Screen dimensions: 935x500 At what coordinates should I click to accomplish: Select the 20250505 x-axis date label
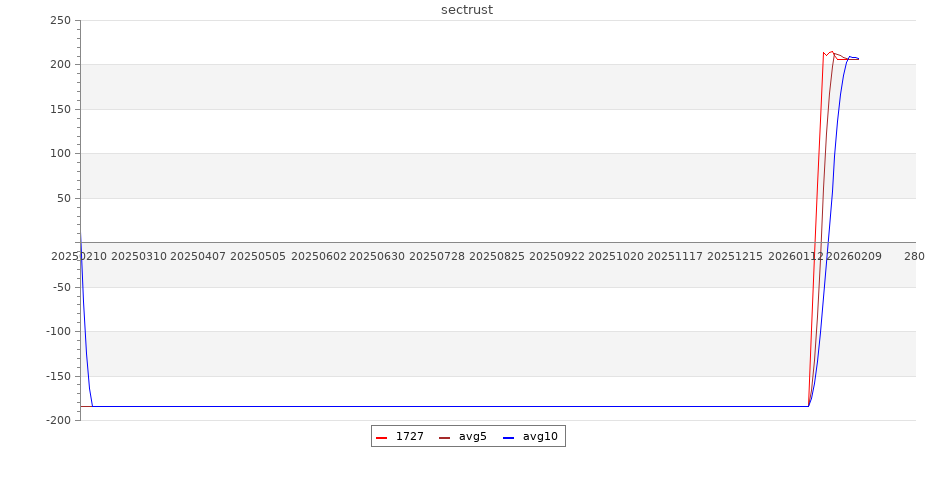coord(258,256)
